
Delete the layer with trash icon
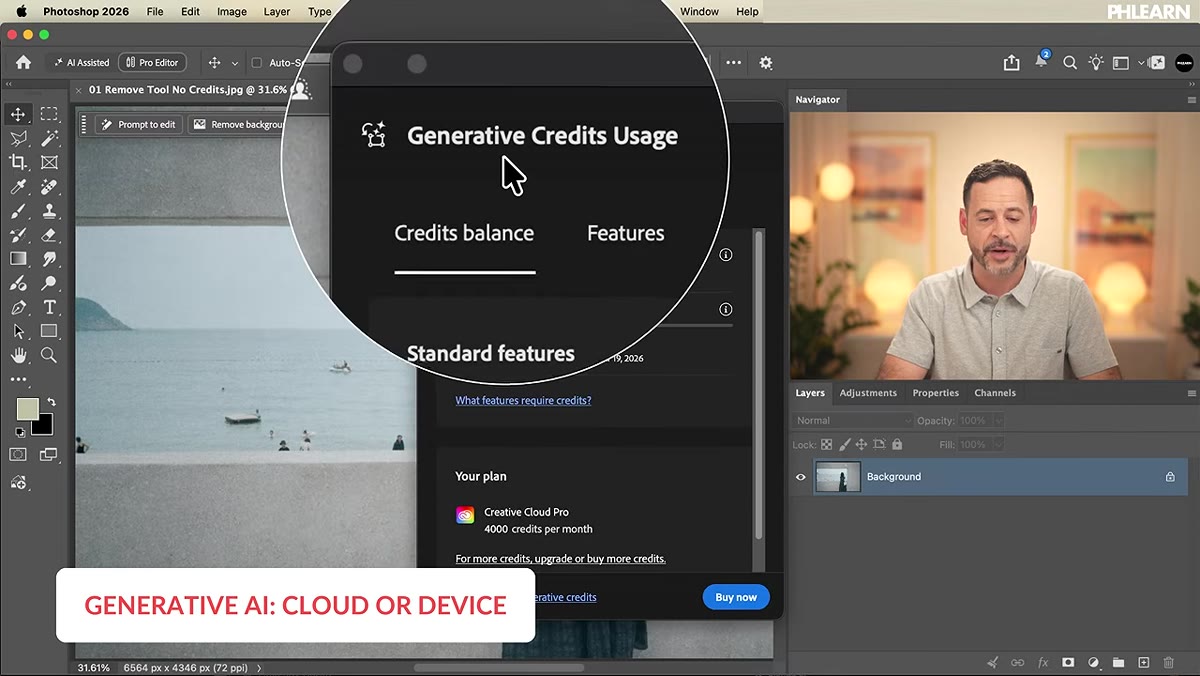(x=1169, y=662)
